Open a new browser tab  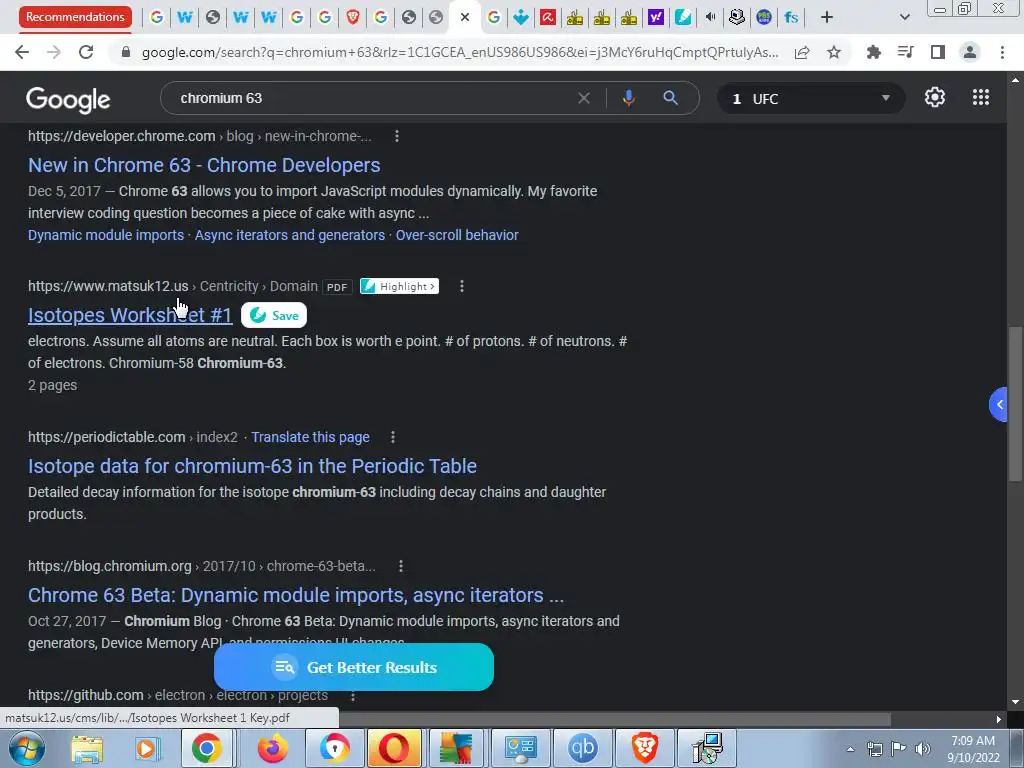827,17
